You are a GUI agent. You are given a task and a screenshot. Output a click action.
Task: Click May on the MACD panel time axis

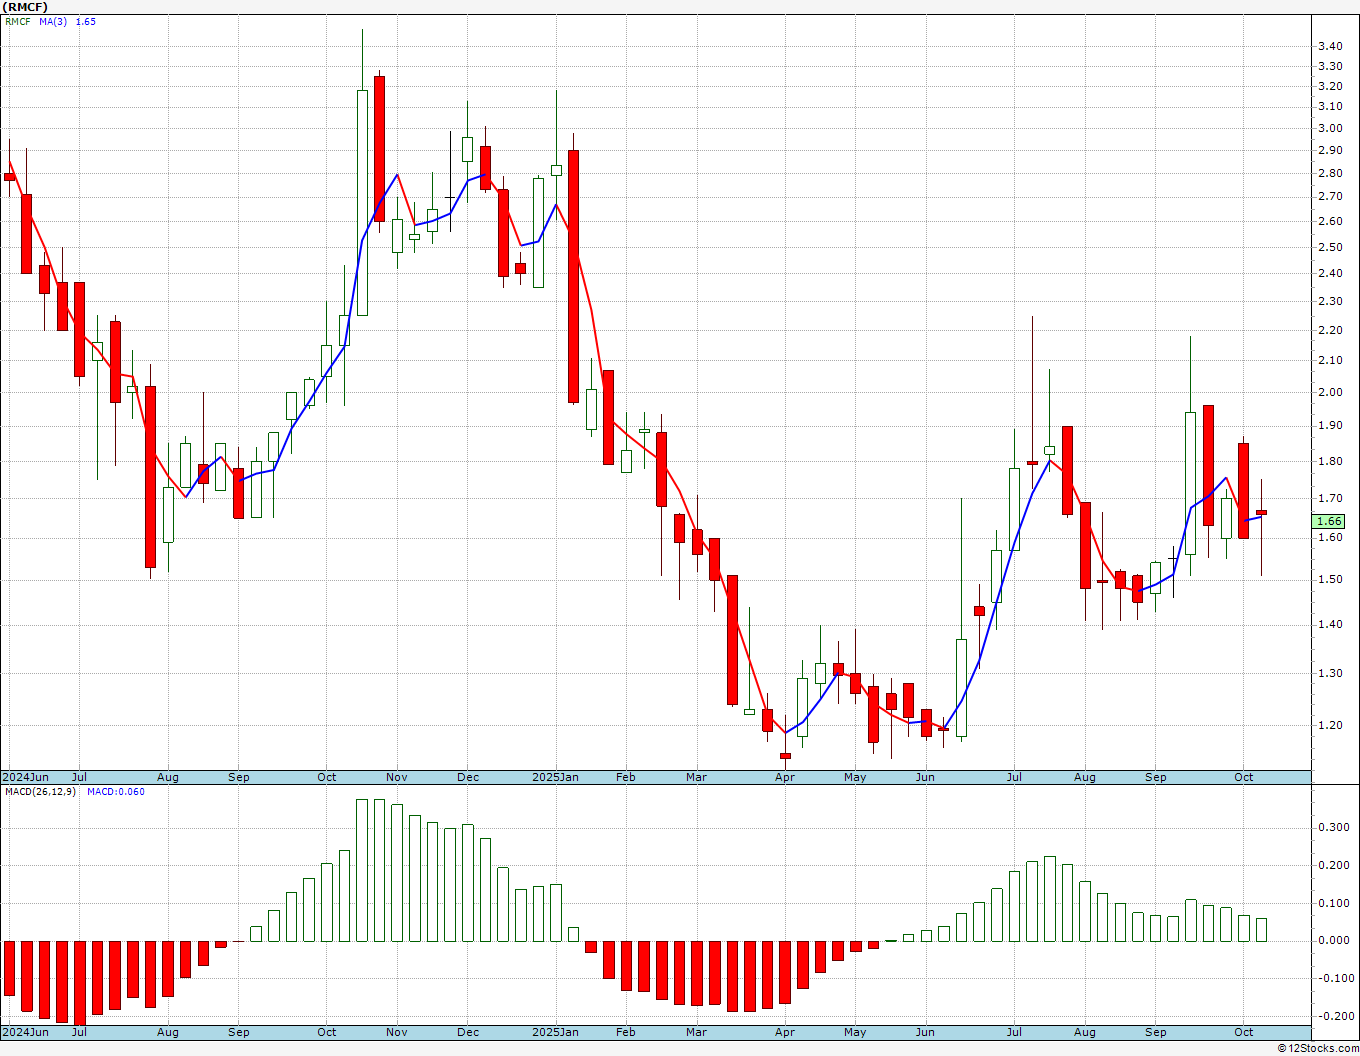pyautogui.click(x=855, y=1032)
